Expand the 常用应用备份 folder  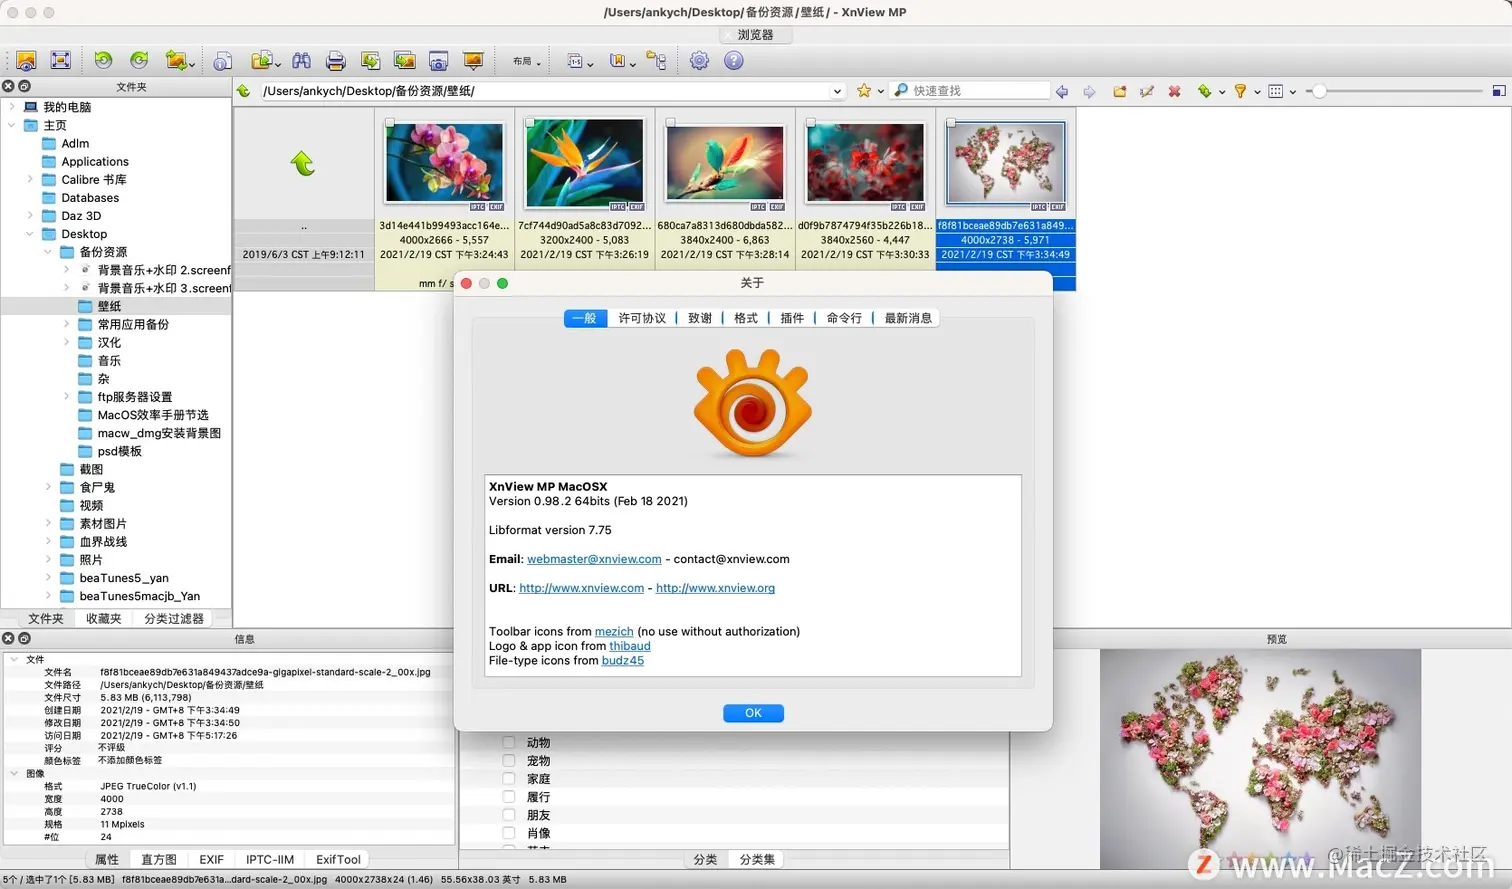pos(66,324)
